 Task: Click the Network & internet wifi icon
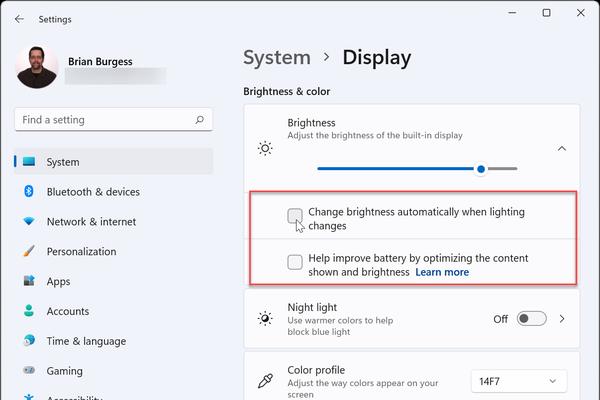pos(29,221)
